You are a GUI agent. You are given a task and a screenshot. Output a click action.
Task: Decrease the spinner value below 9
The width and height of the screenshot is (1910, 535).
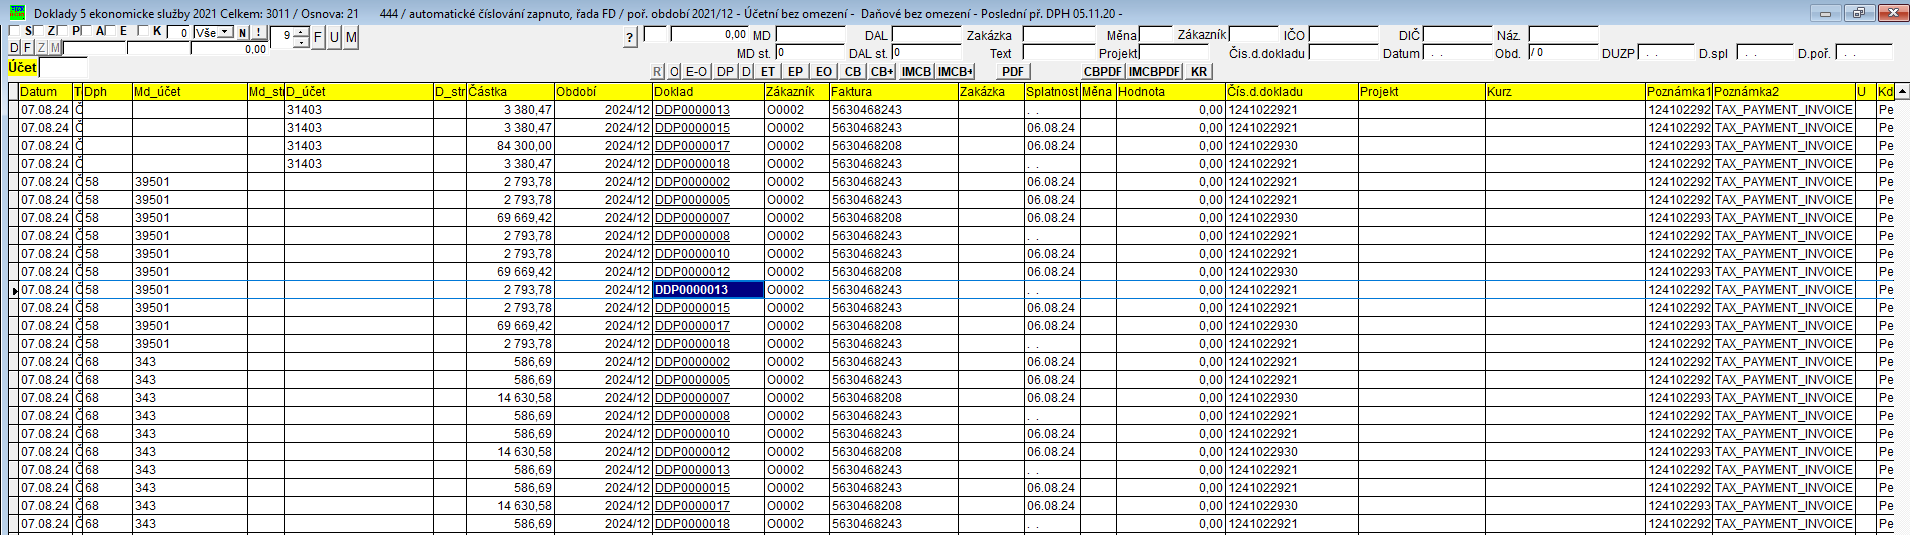pyautogui.click(x=301, y=43)
